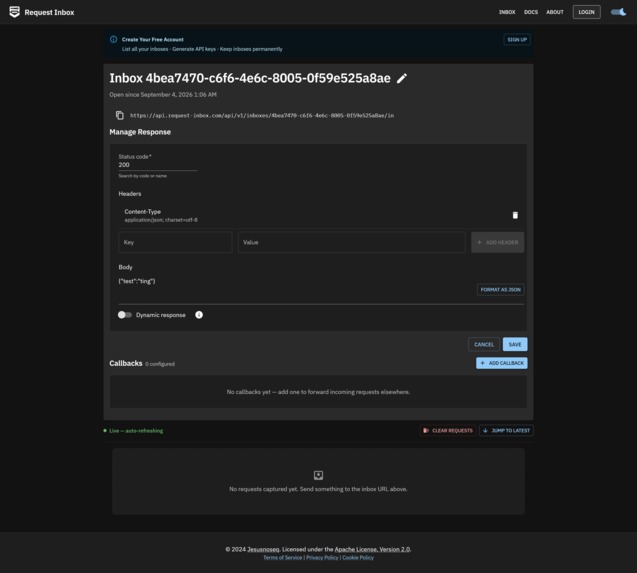
Task: Click JUMP TO LATEST button
Action: click(506, 430)
